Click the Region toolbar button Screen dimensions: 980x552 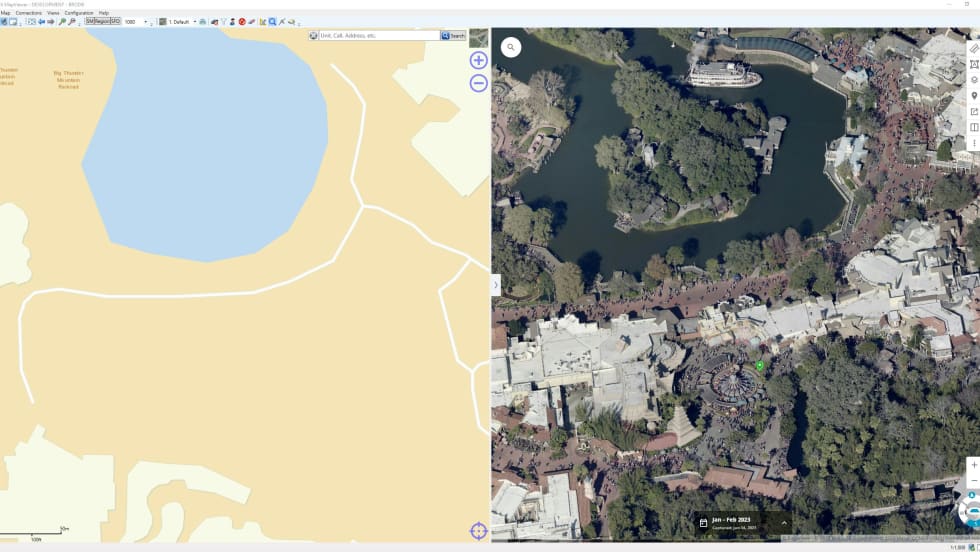pos(102,21)
